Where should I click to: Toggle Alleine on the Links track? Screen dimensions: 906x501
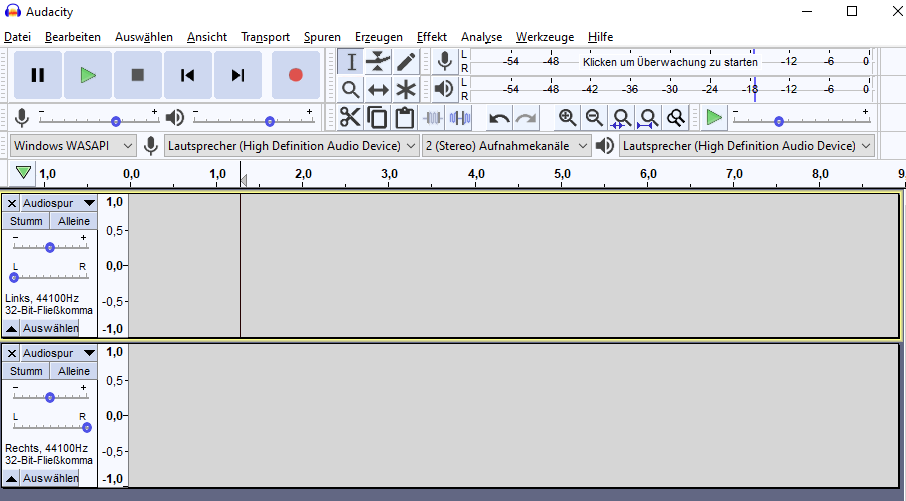pos(74,221)
